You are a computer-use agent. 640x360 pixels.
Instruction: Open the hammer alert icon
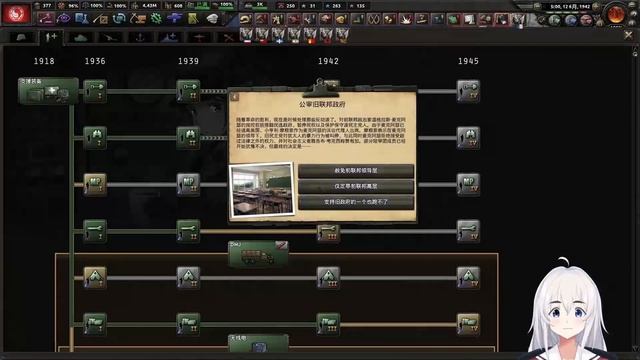[261, 19]
